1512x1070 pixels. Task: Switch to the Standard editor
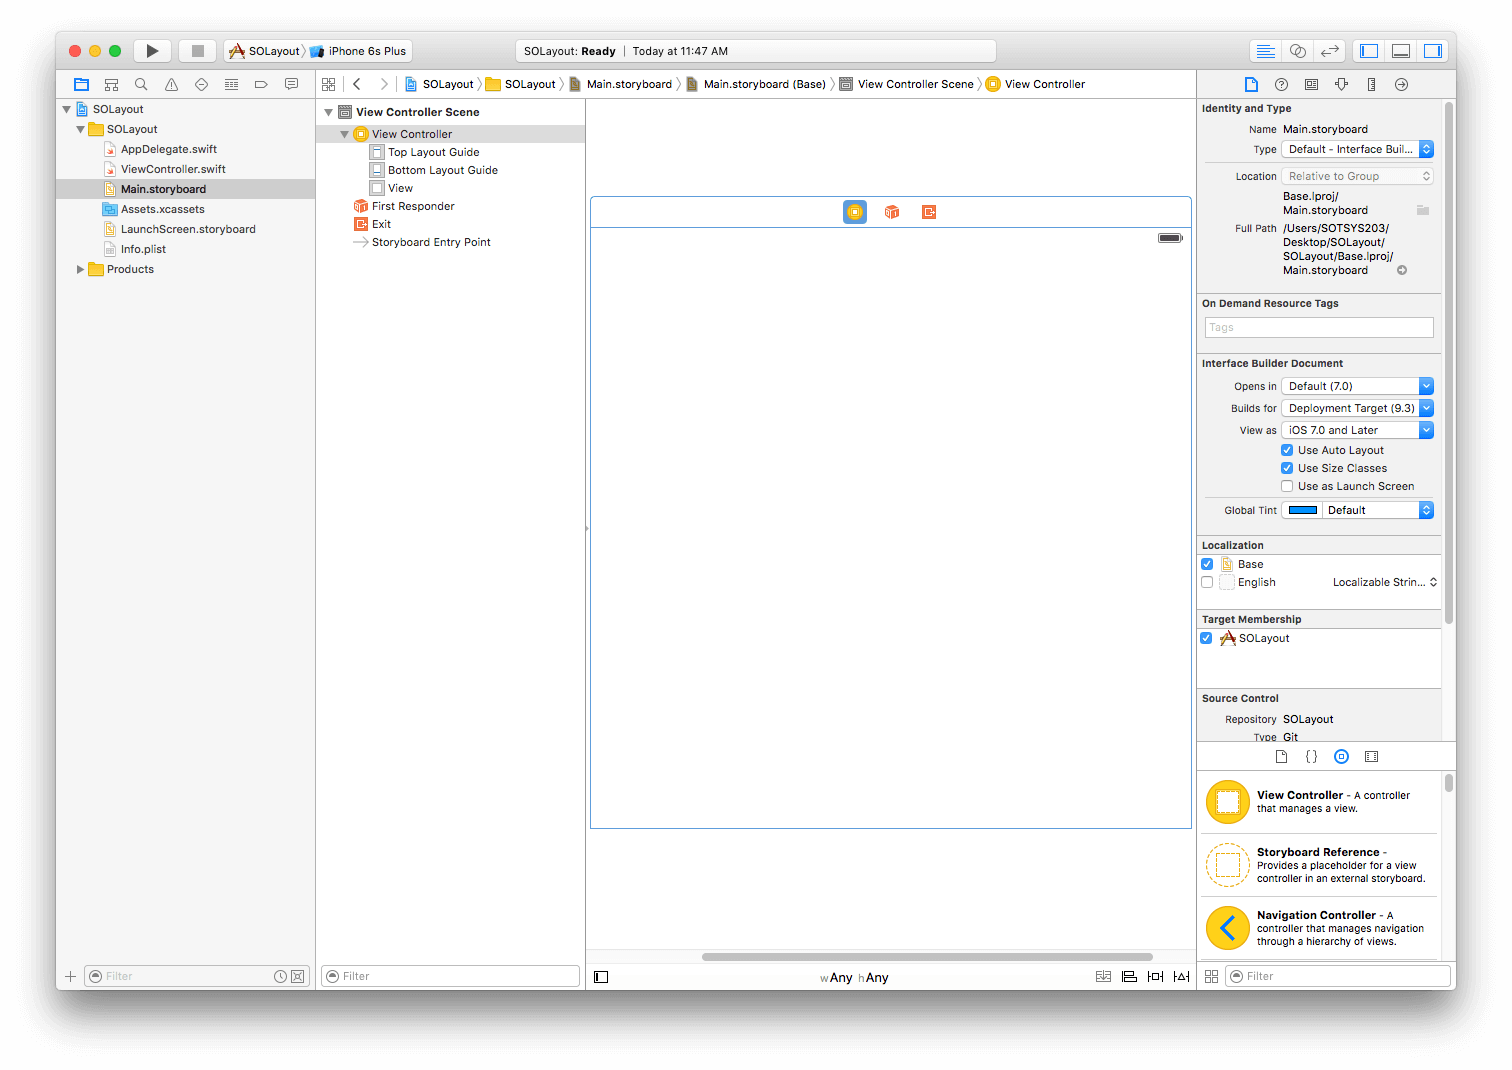(1265, 51)
